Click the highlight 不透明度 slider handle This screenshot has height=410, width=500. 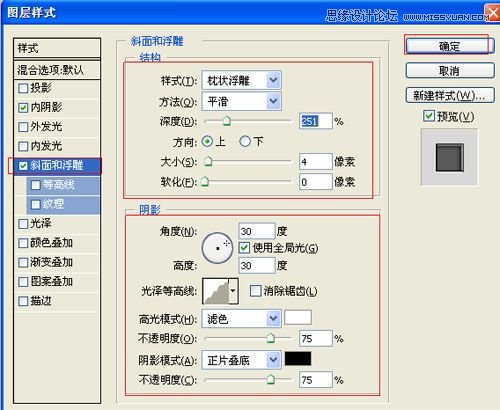pyautogui.click(x=271, y=338)
